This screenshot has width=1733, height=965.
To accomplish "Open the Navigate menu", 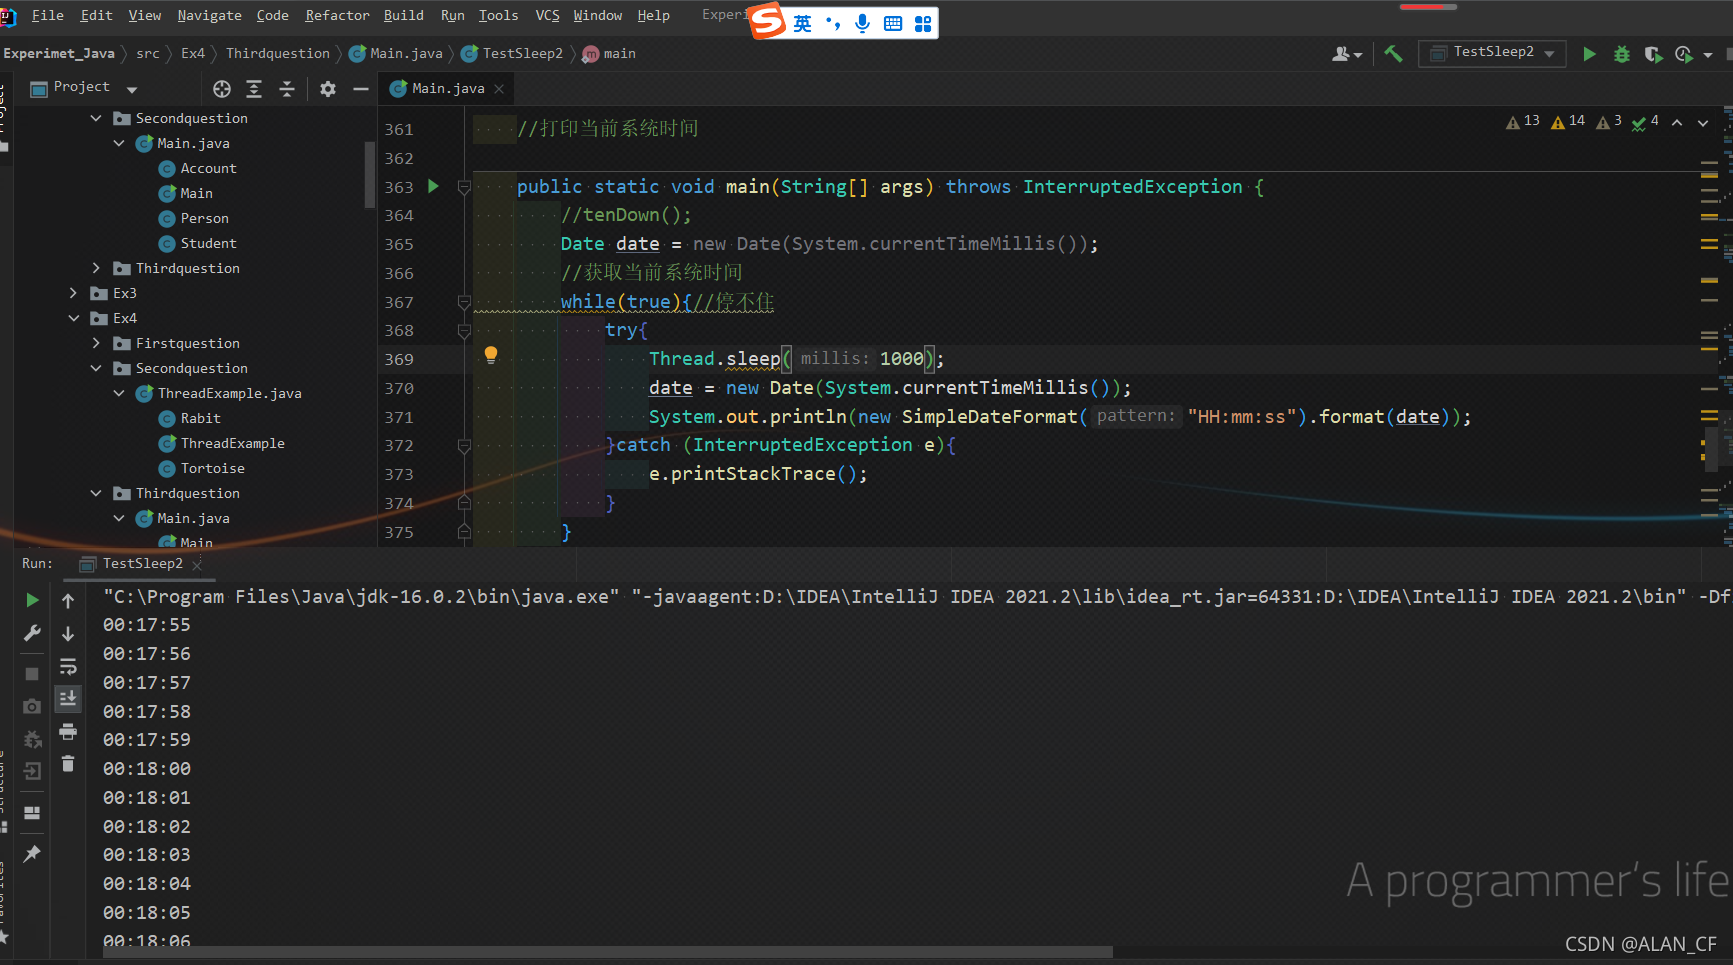I will tap(209, 15).
